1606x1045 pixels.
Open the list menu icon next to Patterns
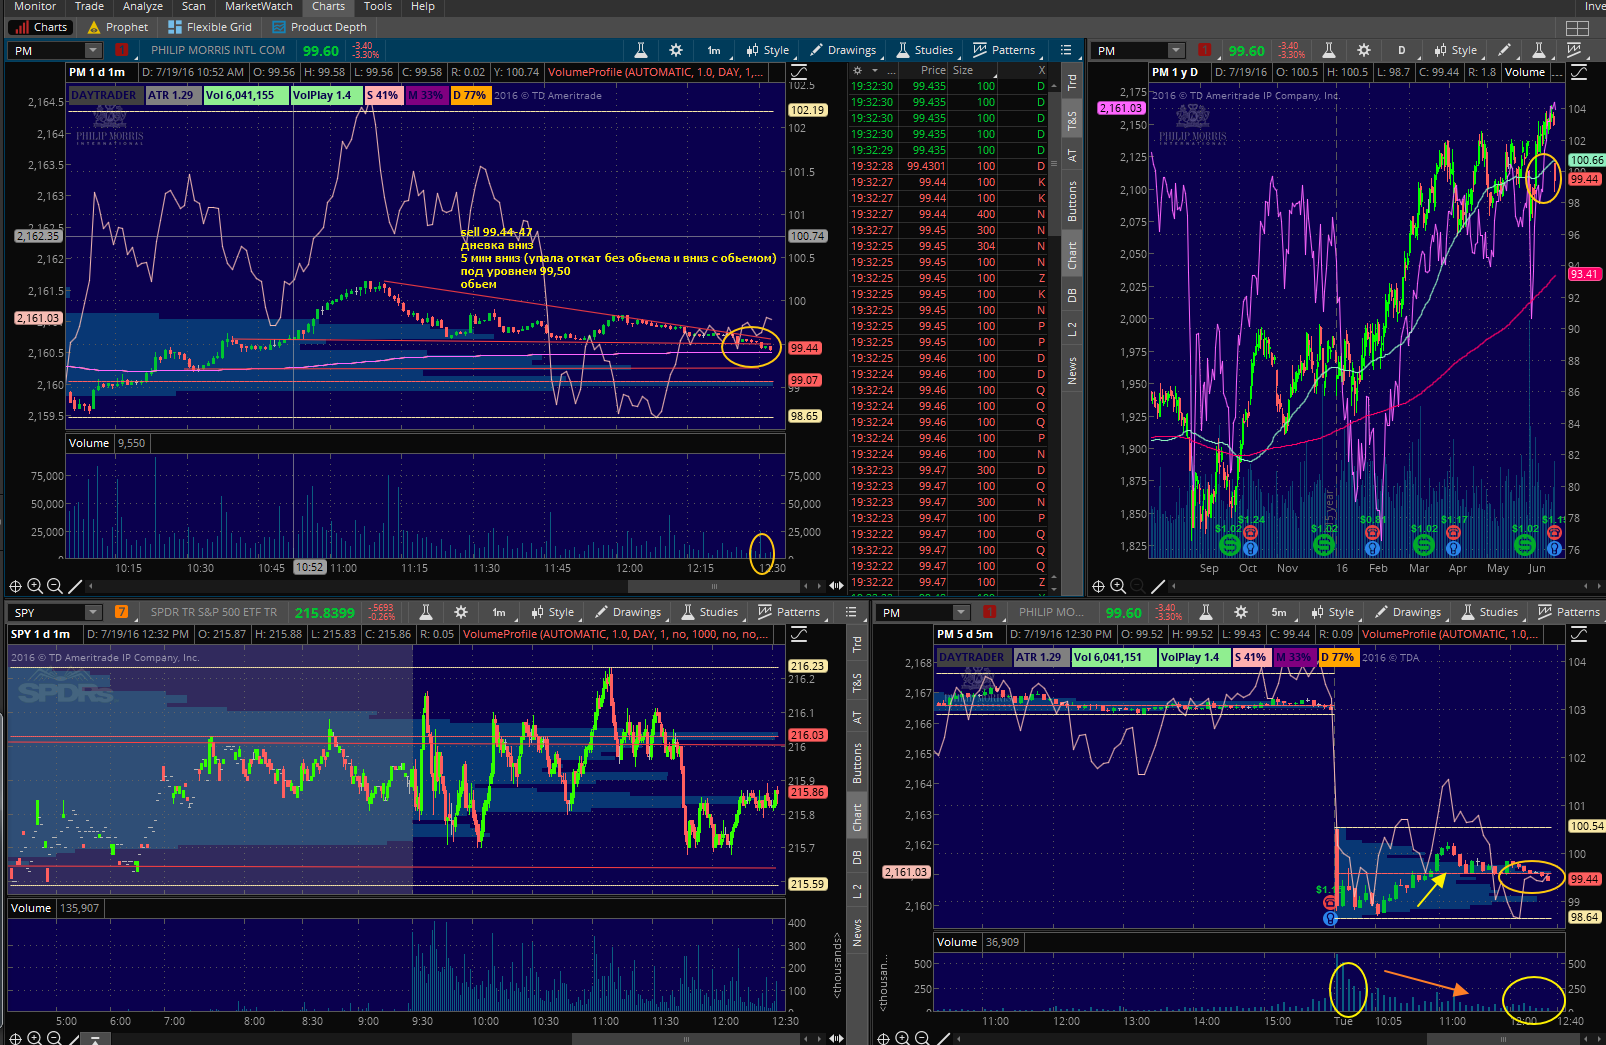pos(1066,50)
